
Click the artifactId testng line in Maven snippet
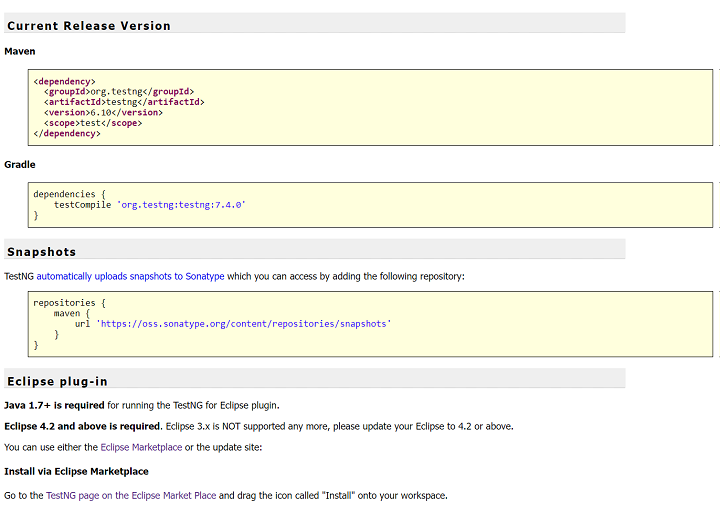pos(123,102)
